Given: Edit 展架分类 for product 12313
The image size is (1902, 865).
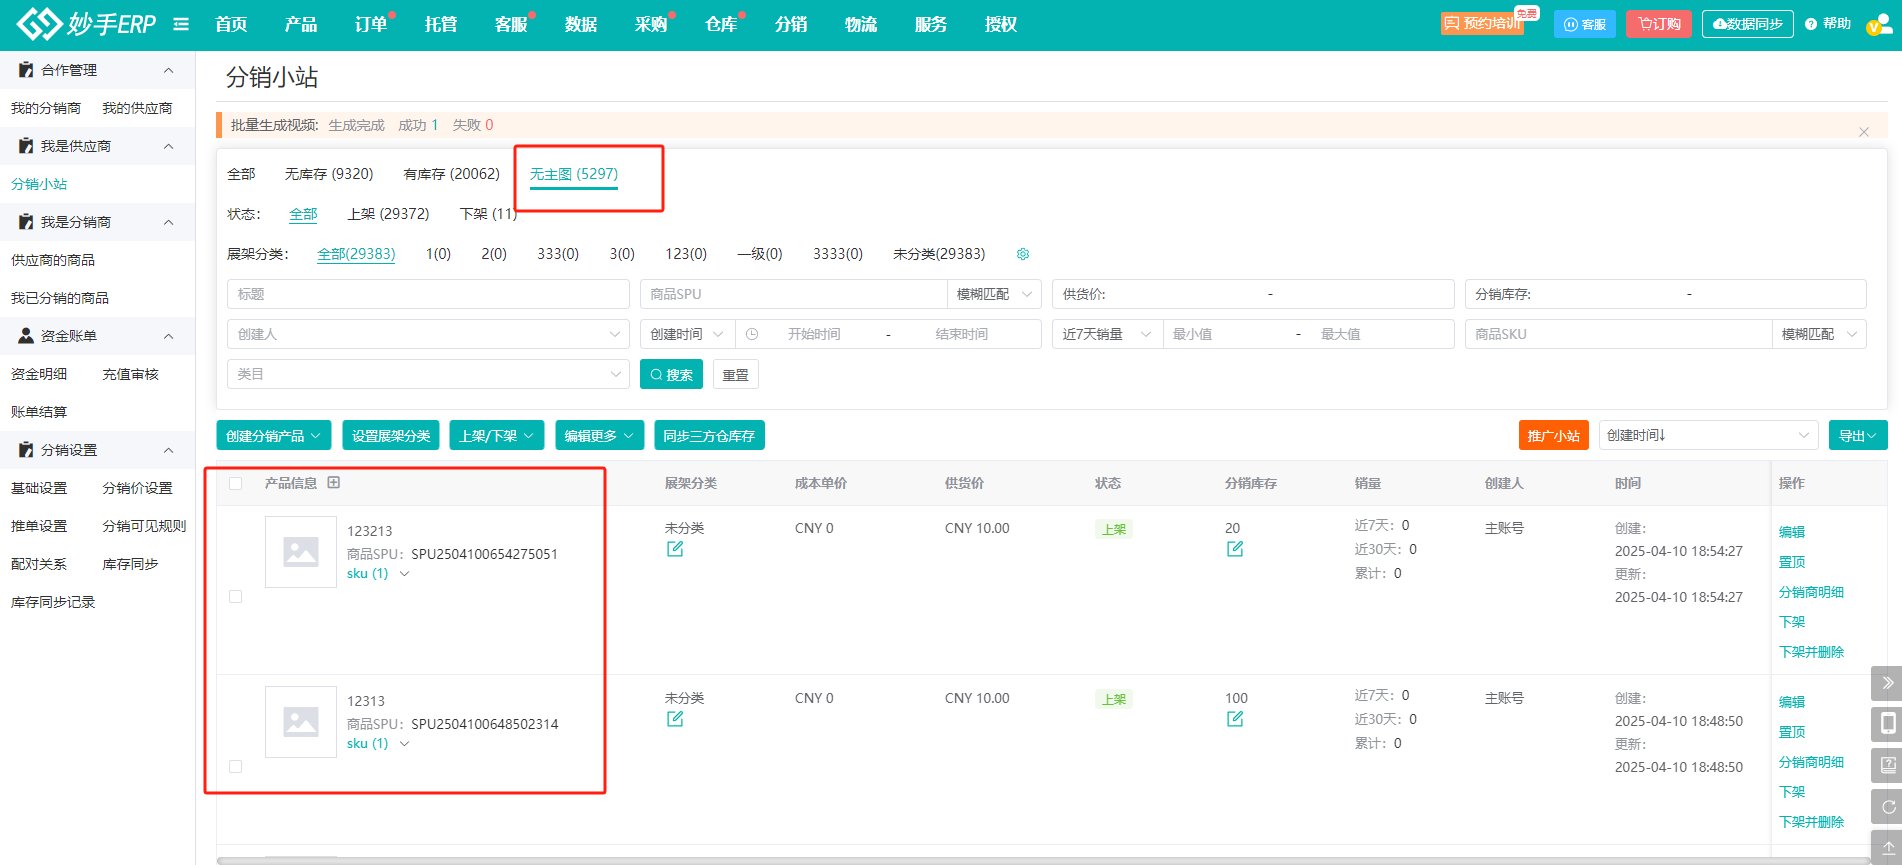Looking at the screenshot, I should [675, 719].
